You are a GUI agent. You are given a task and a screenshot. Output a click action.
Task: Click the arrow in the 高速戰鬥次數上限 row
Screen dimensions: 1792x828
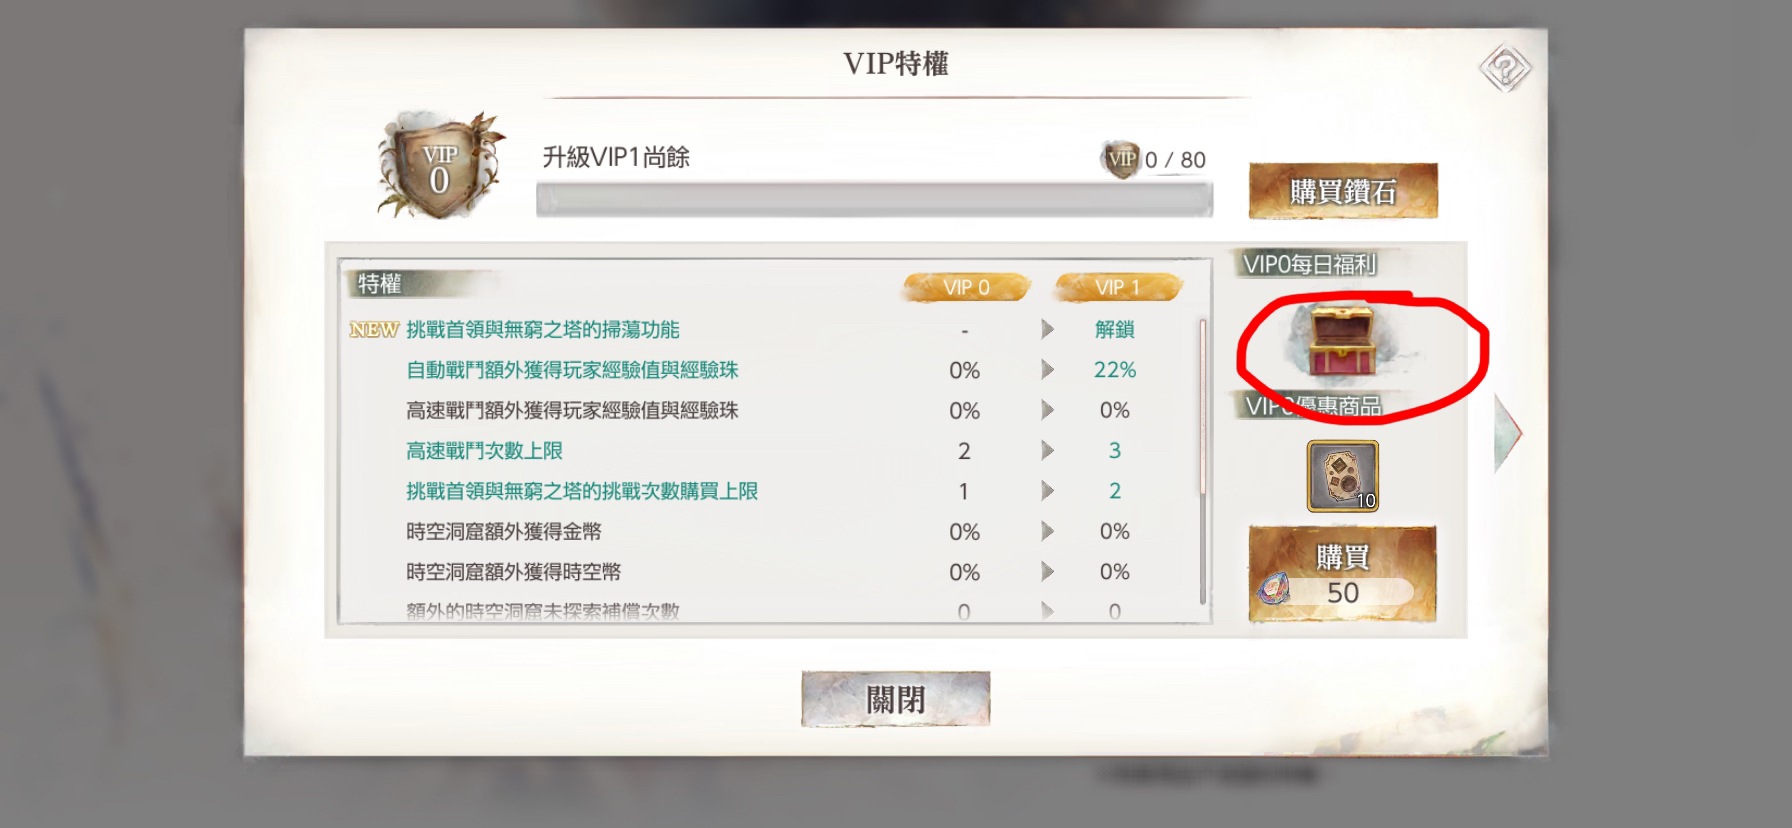[x=1047, y=451]
